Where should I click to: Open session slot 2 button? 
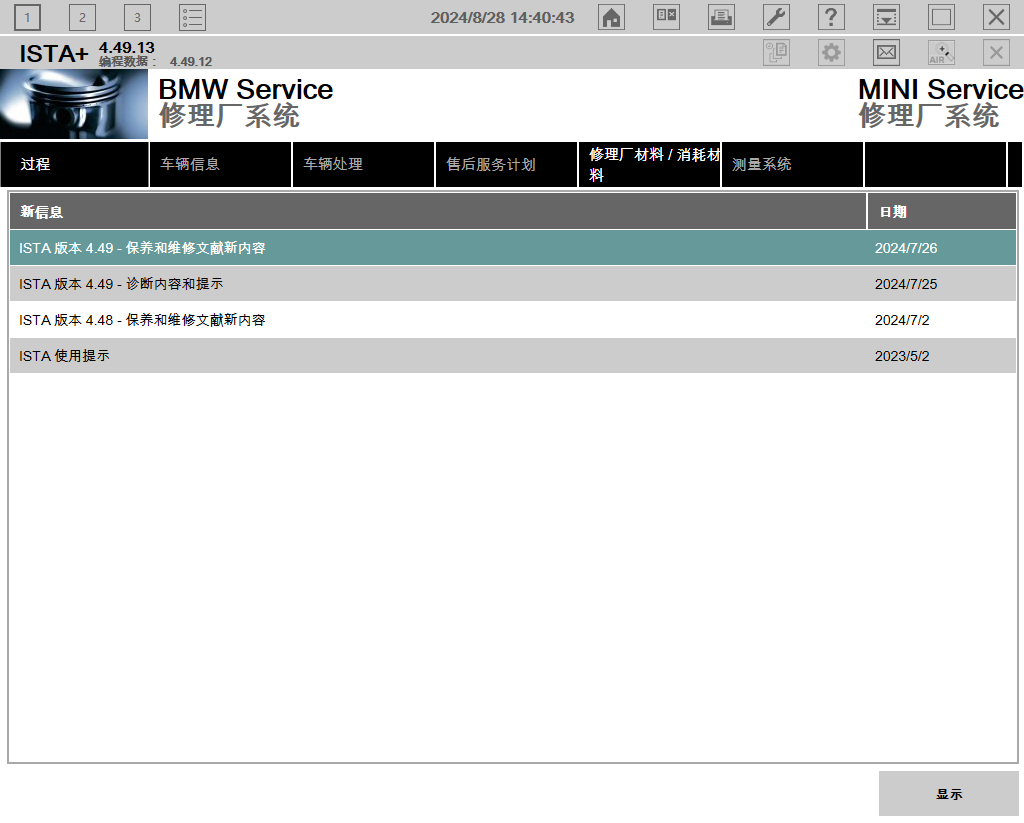82,18
